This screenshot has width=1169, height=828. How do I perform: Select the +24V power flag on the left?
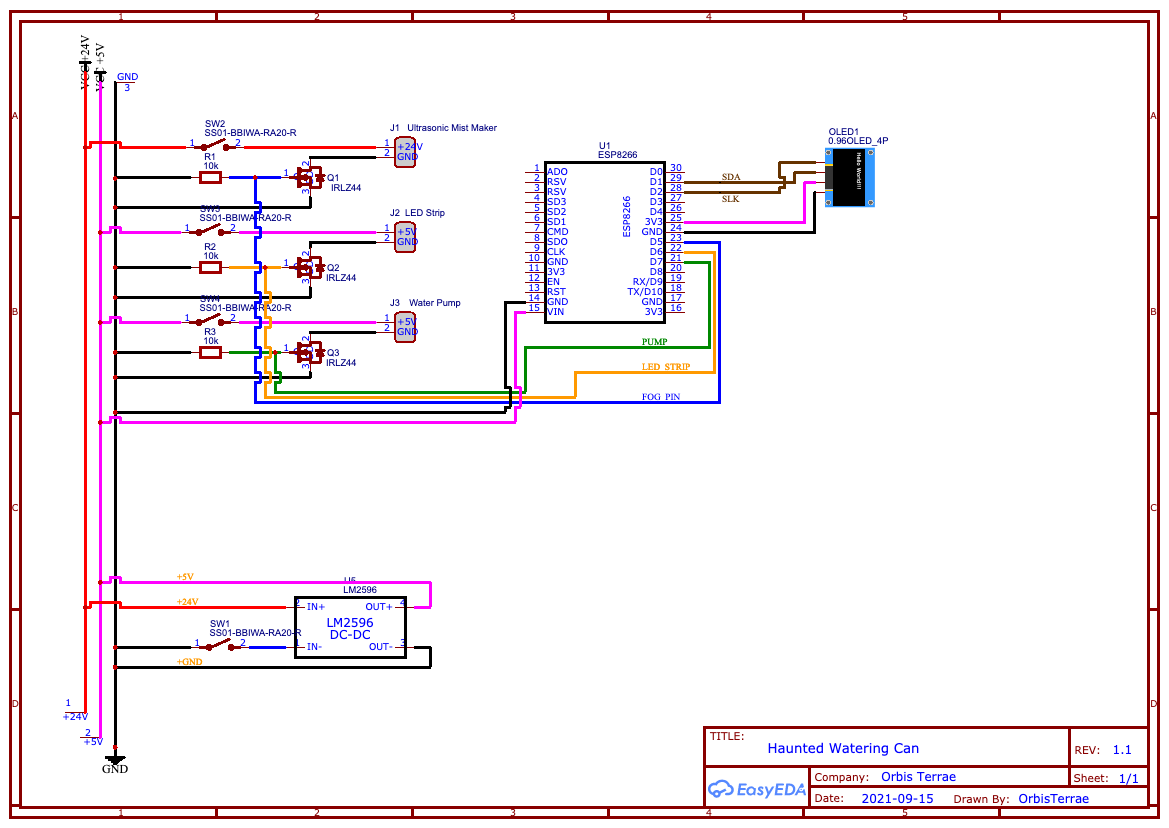point(87,61)
